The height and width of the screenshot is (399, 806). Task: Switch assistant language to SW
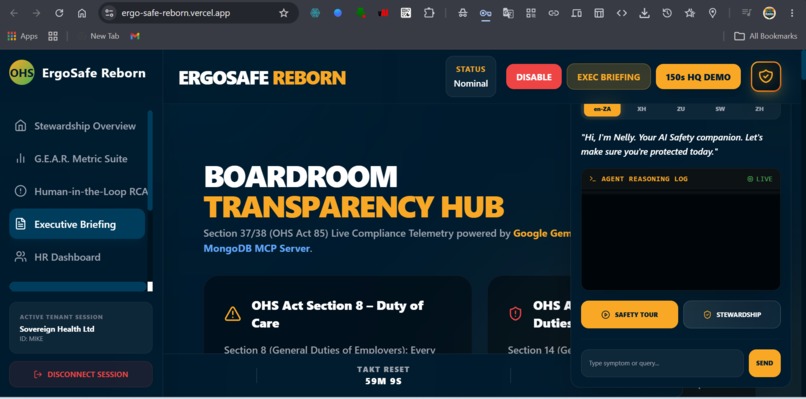tap(720, 109)
